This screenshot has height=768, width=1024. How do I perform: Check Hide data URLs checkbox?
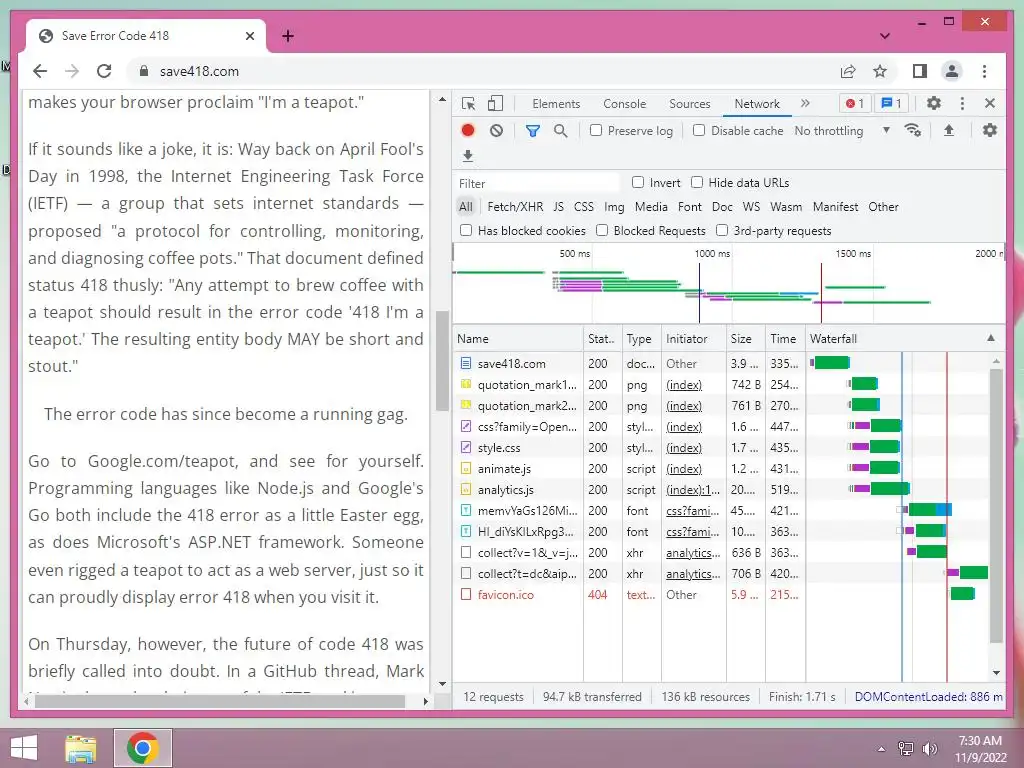pyautogui.click(x=697, y=182)
